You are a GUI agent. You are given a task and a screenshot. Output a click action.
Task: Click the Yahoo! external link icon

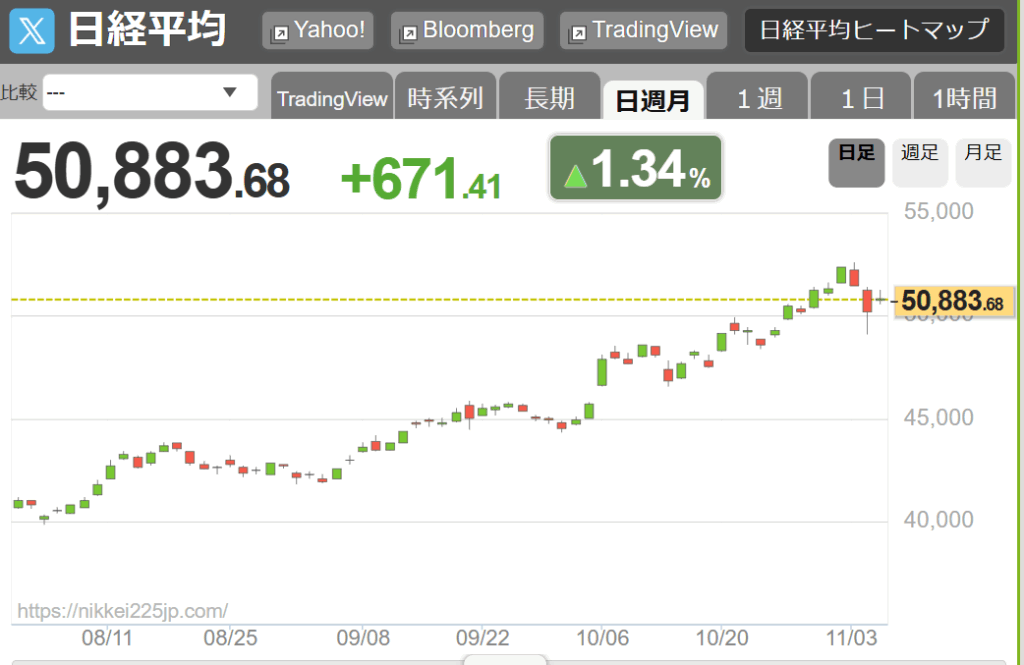click(x=280, y=33)
